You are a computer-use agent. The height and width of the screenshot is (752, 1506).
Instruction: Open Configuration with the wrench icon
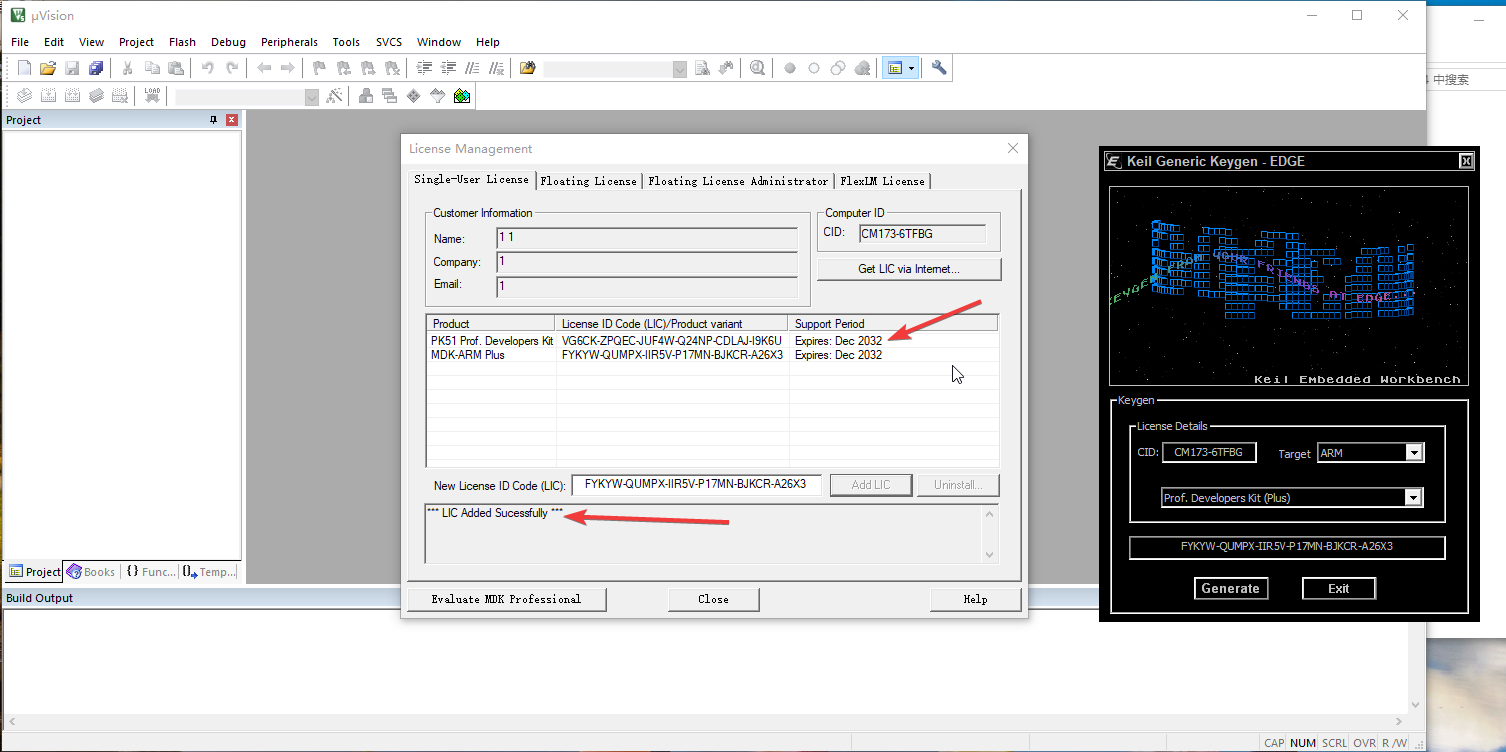(939, 68)
